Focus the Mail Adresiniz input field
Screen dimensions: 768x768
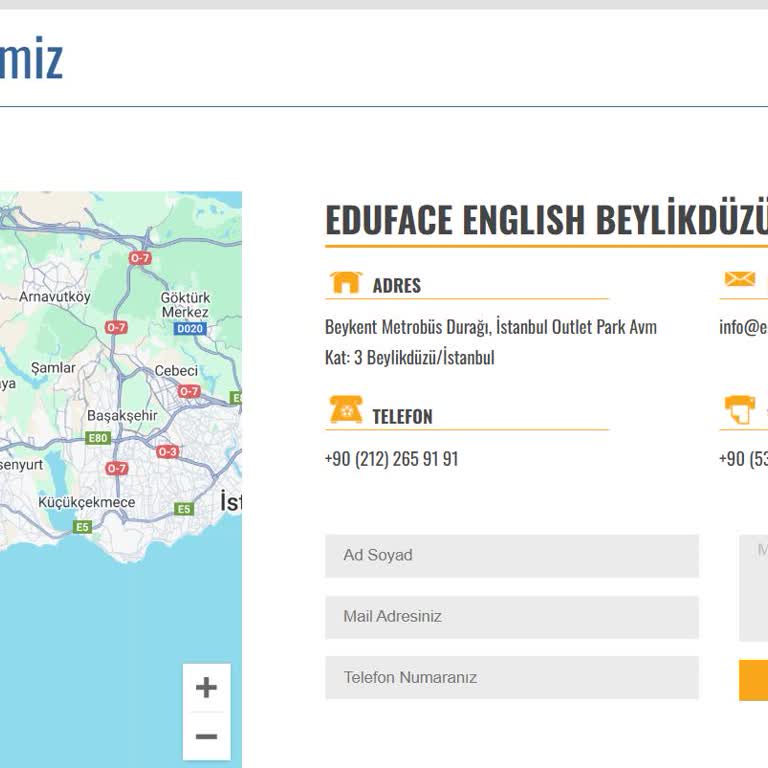(512, 617)
